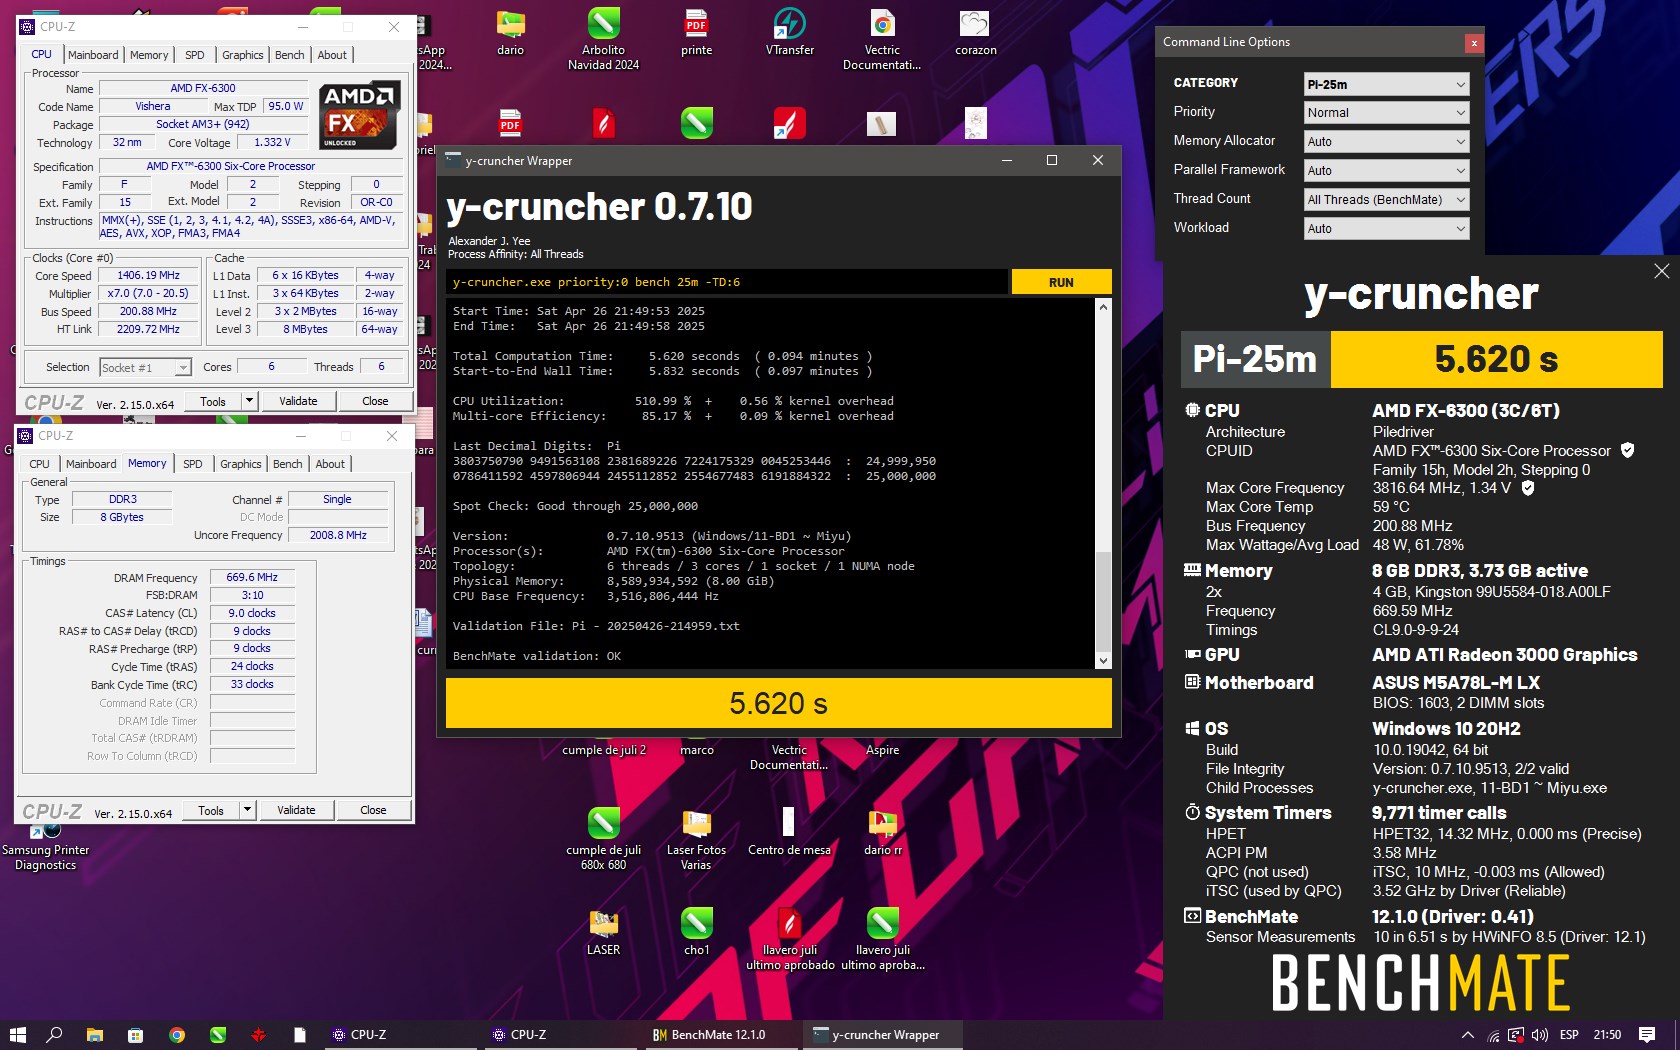Close the Command Line Options panel
The height and width of the screenshot is (1050, 1680).
[x=1473, y=42]
